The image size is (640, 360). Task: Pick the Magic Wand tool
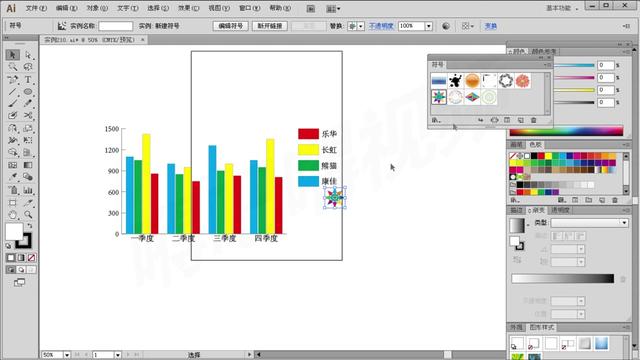click(x=13, y=67)
